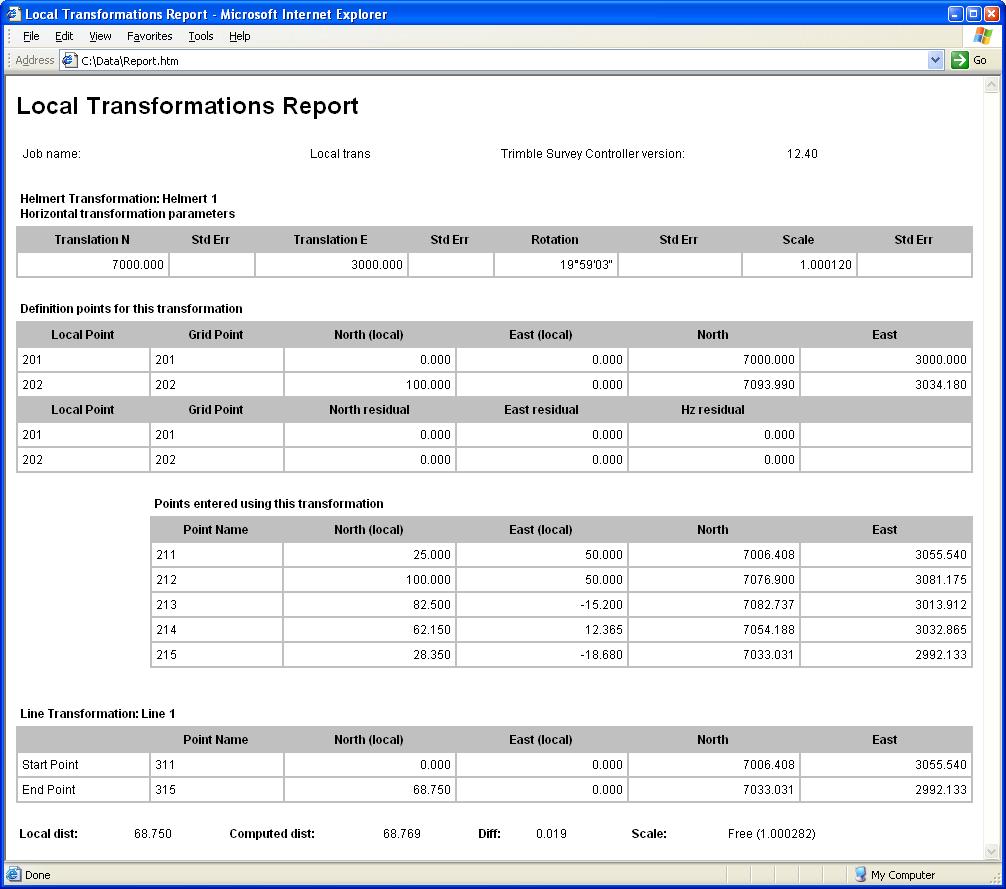This screenshot has height=889, width=1006.
Task: Expand the Address bar dropdown list
Action: 935,60
